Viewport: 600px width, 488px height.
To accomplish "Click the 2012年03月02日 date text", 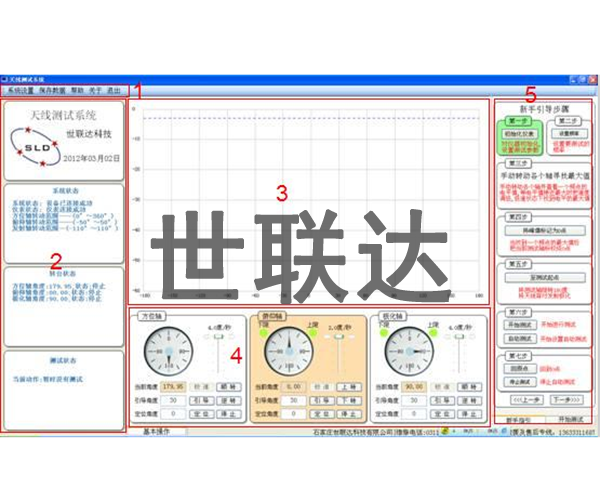I will (x=91, y=158).
